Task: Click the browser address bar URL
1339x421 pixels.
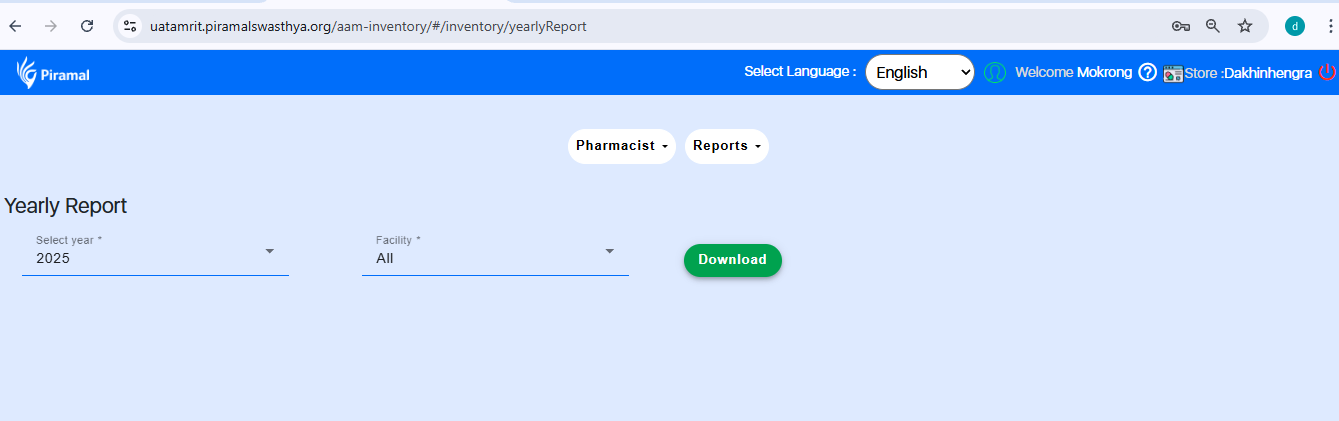Action: point(368,26)
